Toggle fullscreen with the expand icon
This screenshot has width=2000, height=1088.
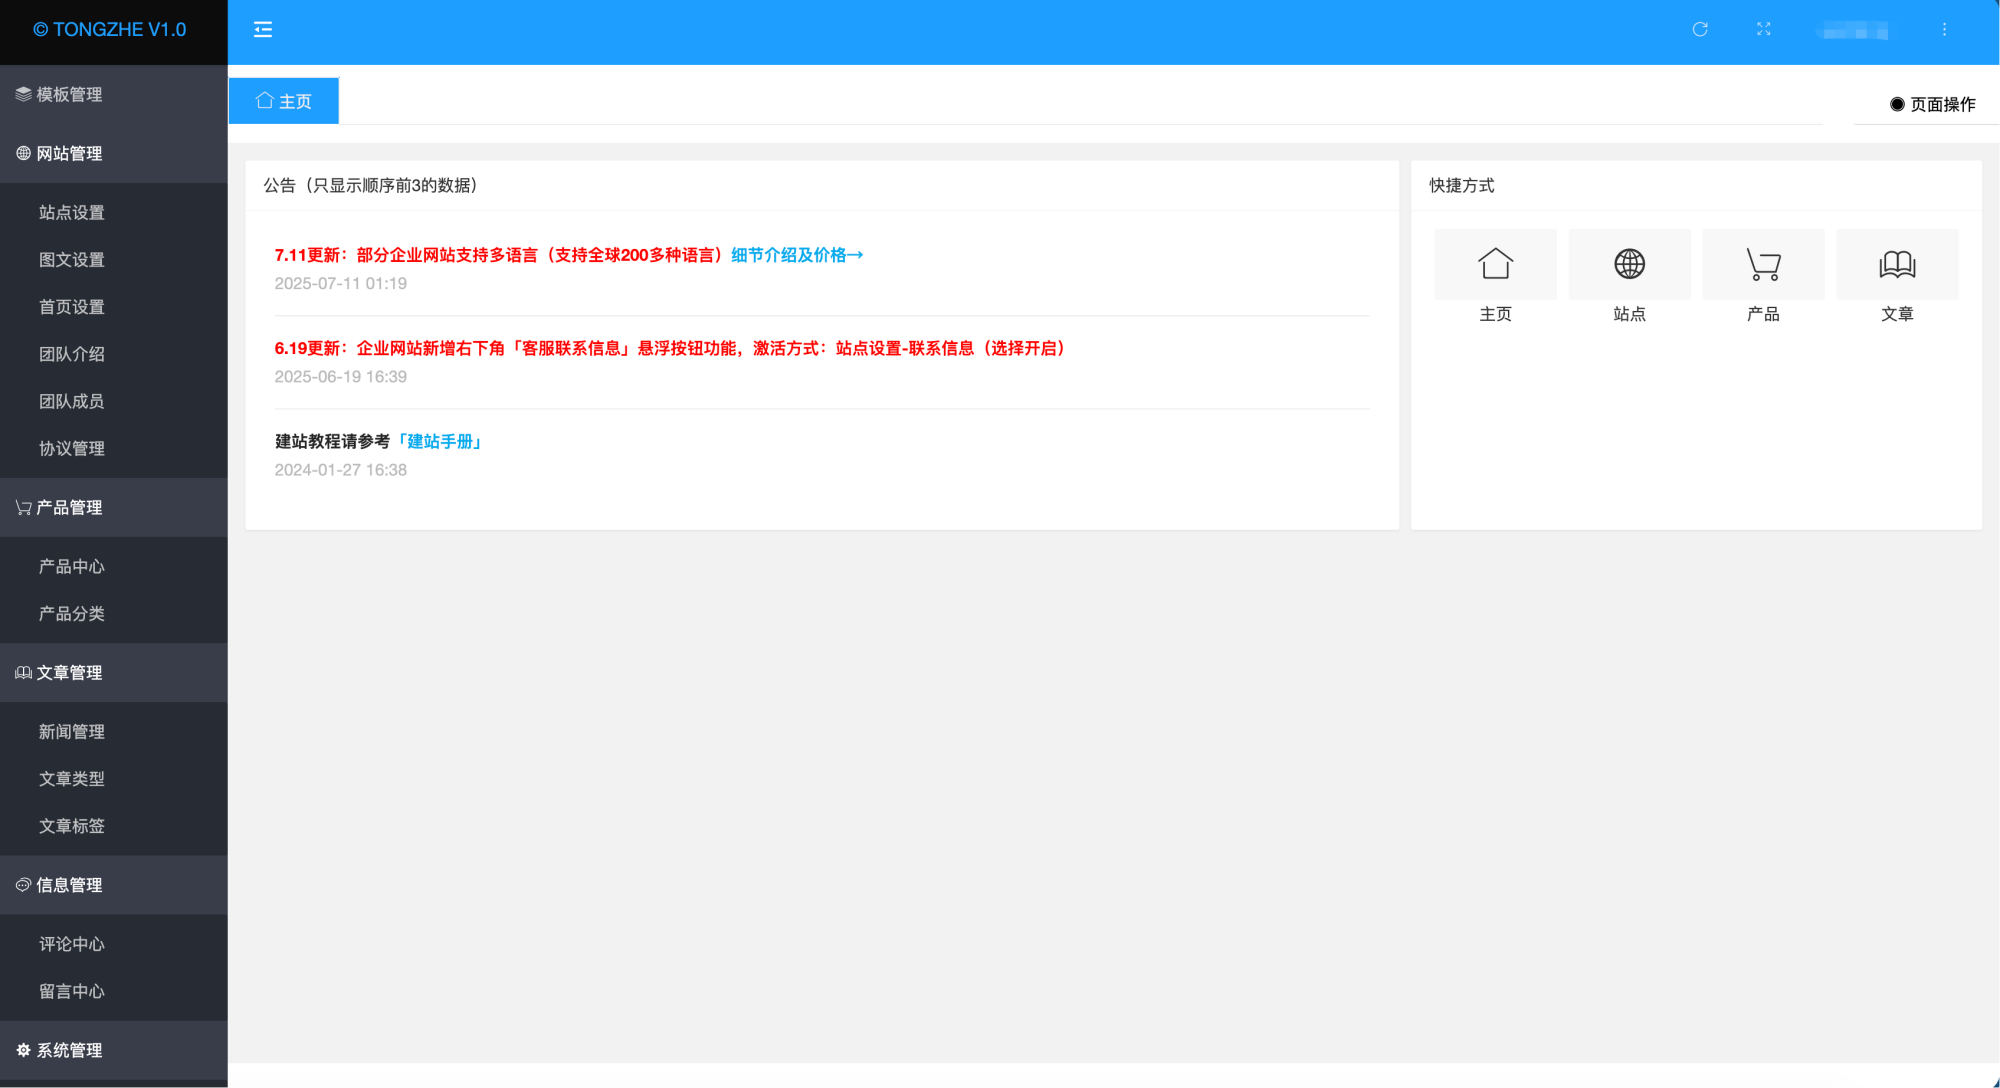point(1764,29)
